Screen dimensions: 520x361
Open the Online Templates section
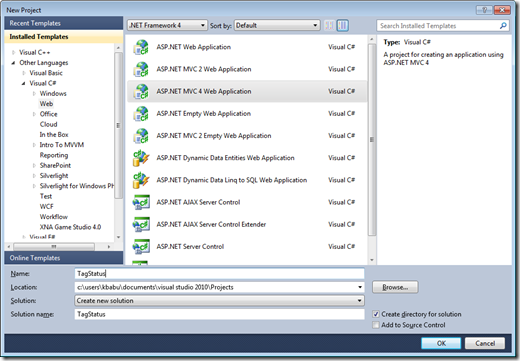[64, 258]
